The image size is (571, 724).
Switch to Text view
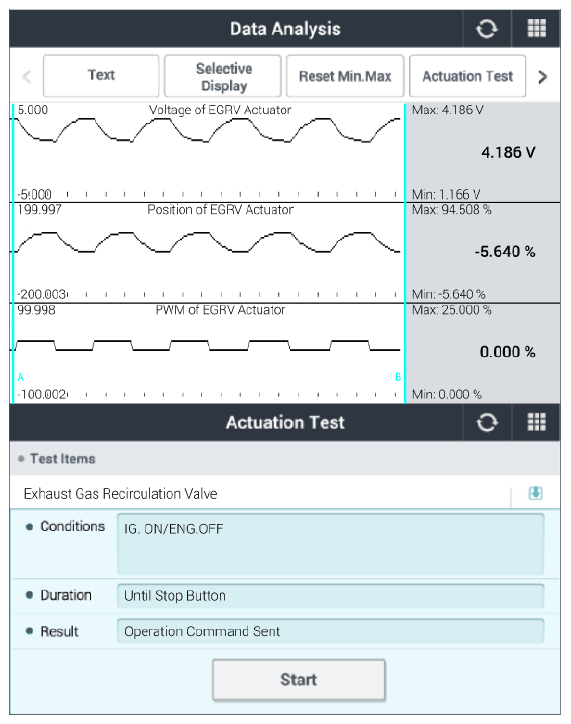pyautogui.click(x=101, y=76)
